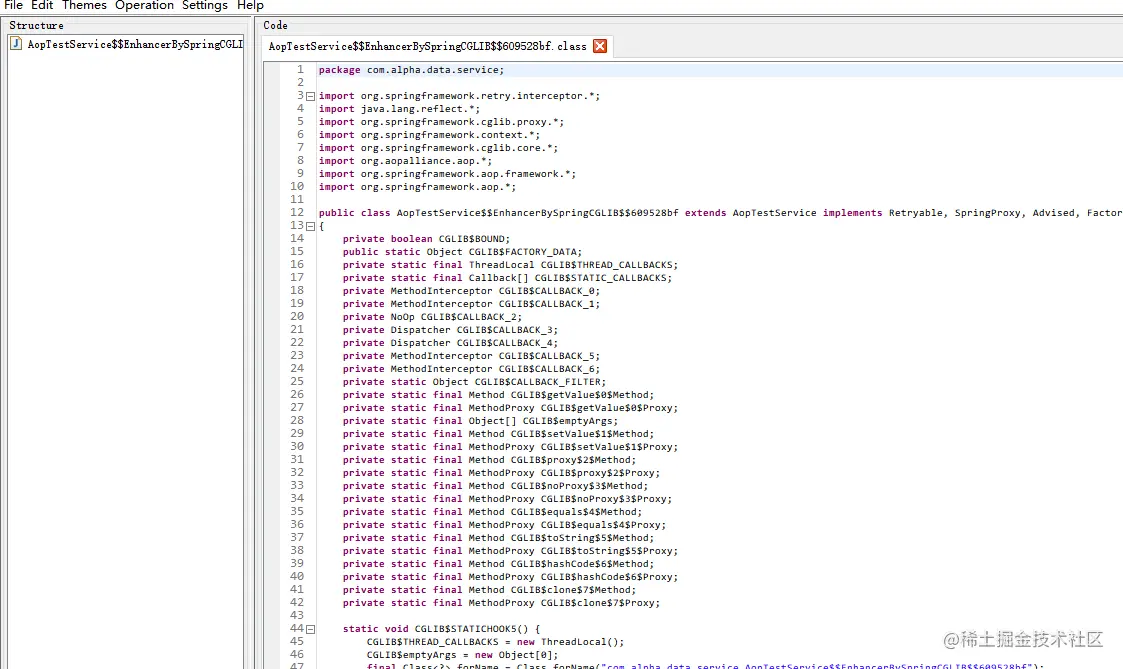Viewport: 1123px width, 669px height.
Task: Open the Themes menu
Action: (x=84, y=5)
